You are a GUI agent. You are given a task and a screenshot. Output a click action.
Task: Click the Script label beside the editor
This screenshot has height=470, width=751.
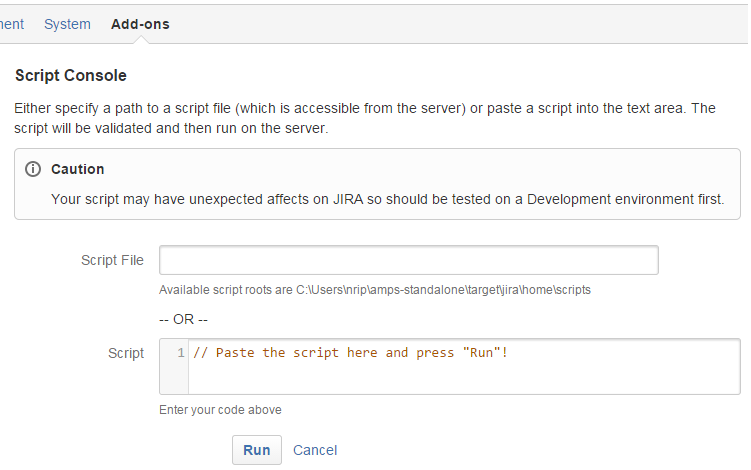(x=125, y=353)
